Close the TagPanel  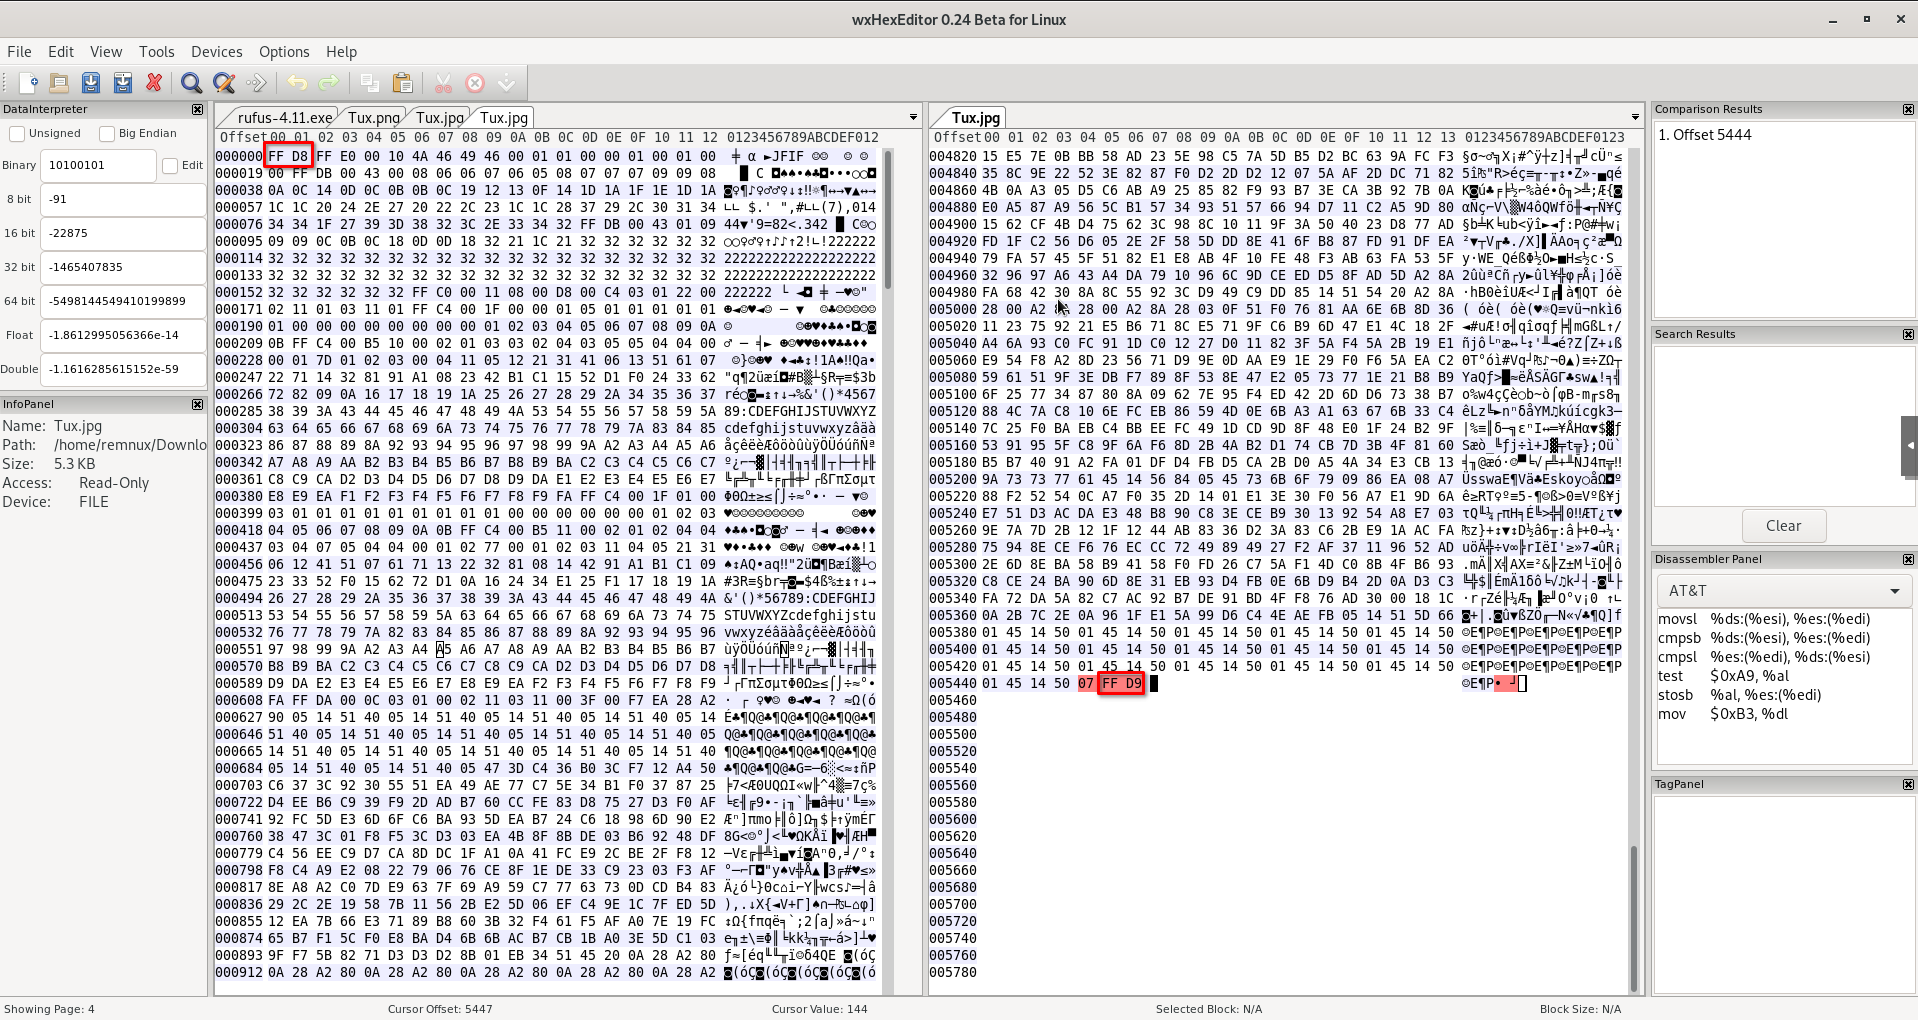(x=1908, y=785)
